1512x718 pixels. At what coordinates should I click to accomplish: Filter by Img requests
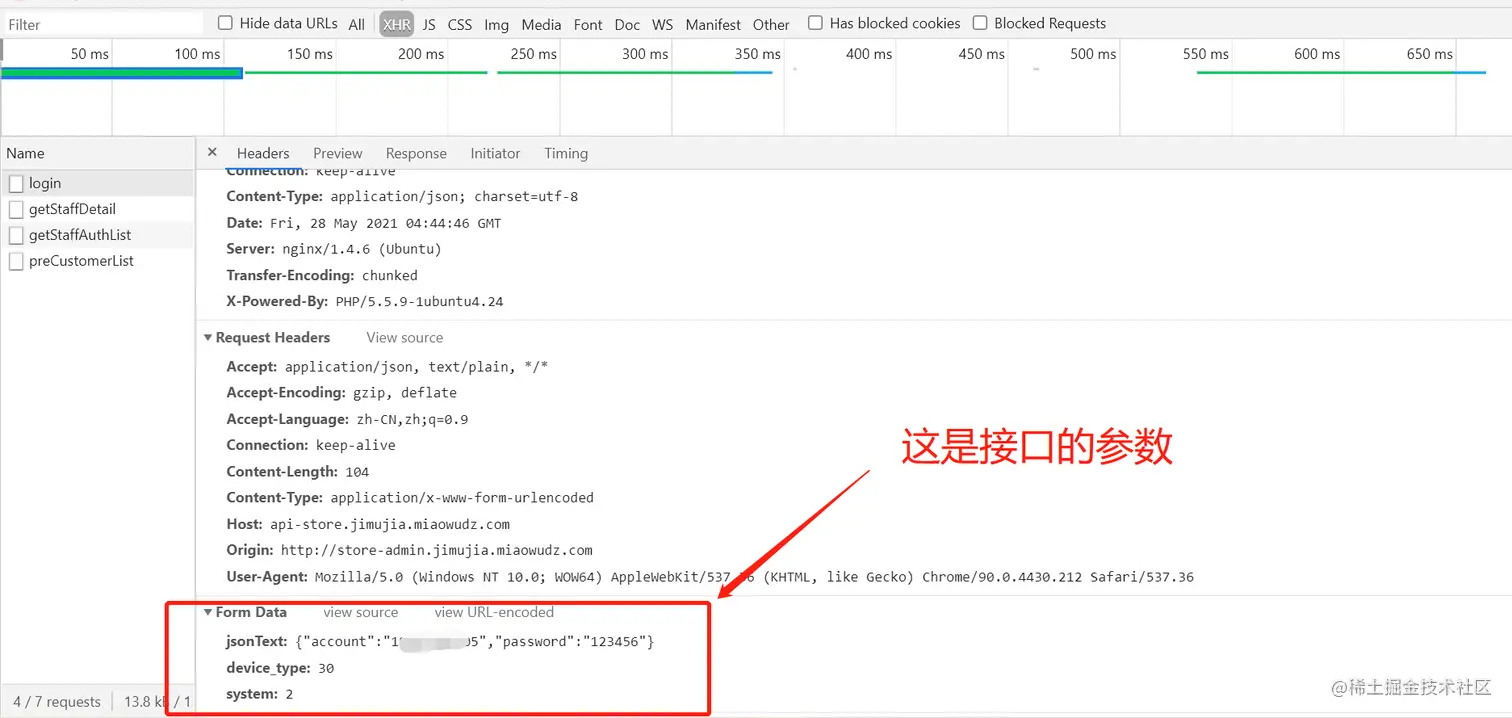pos(496,24)
